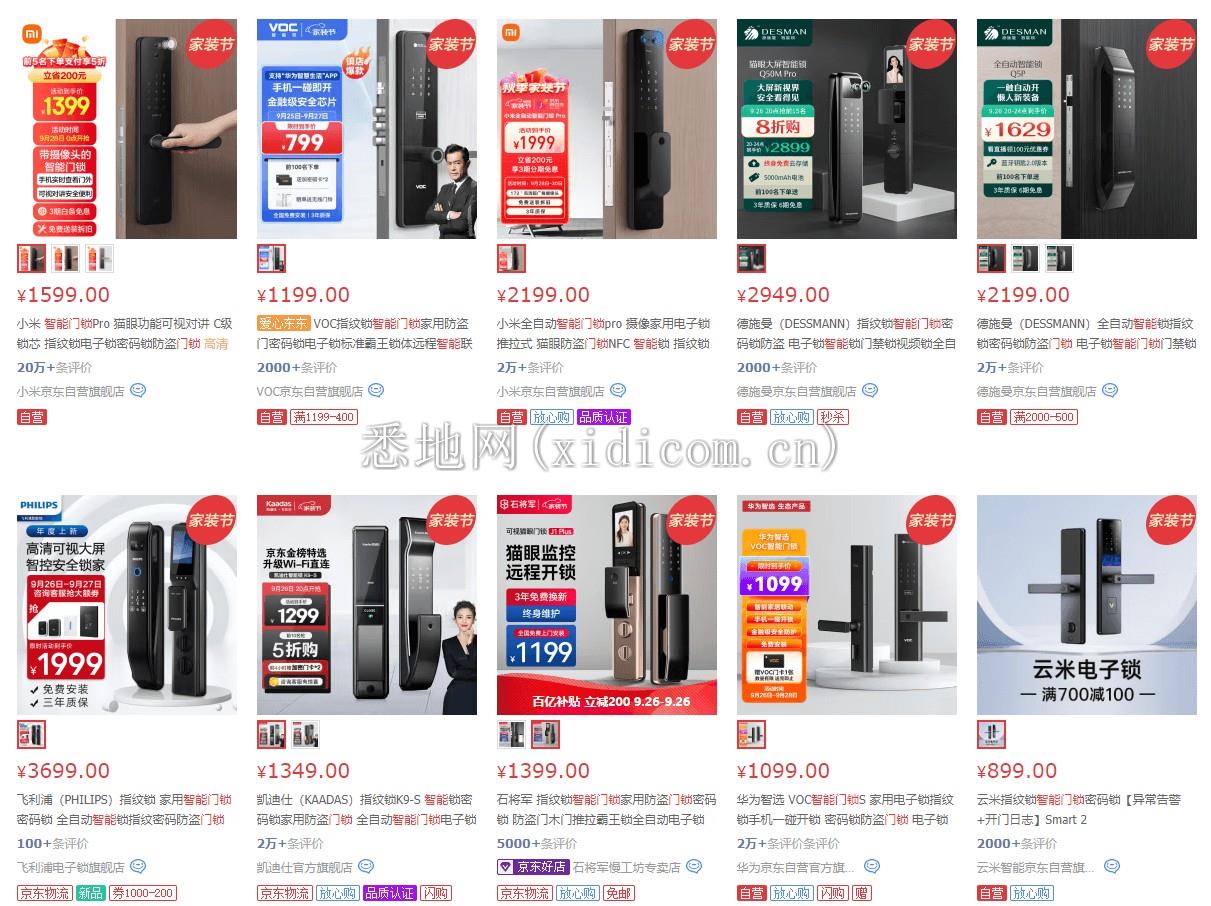Viewport: 1211px width, 906px height.
Task: Select second variant thumbnail of 石将军 lock
Action: (x=545, y=735)
